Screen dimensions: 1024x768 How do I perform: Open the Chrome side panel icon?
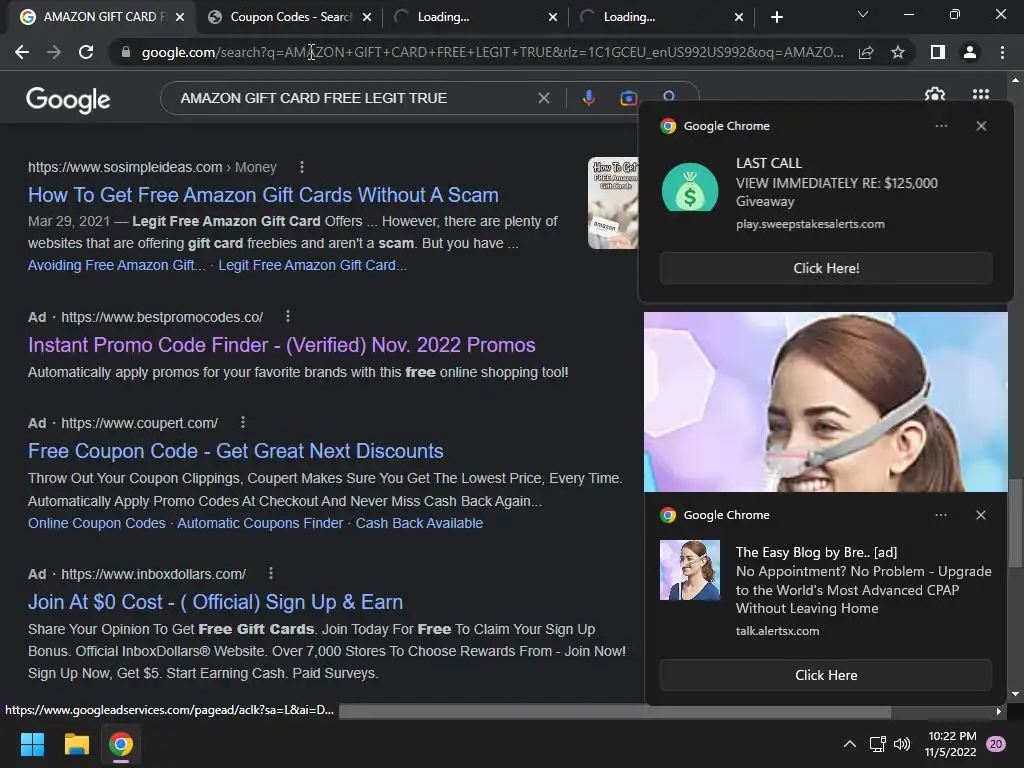(x=938, y=52)
